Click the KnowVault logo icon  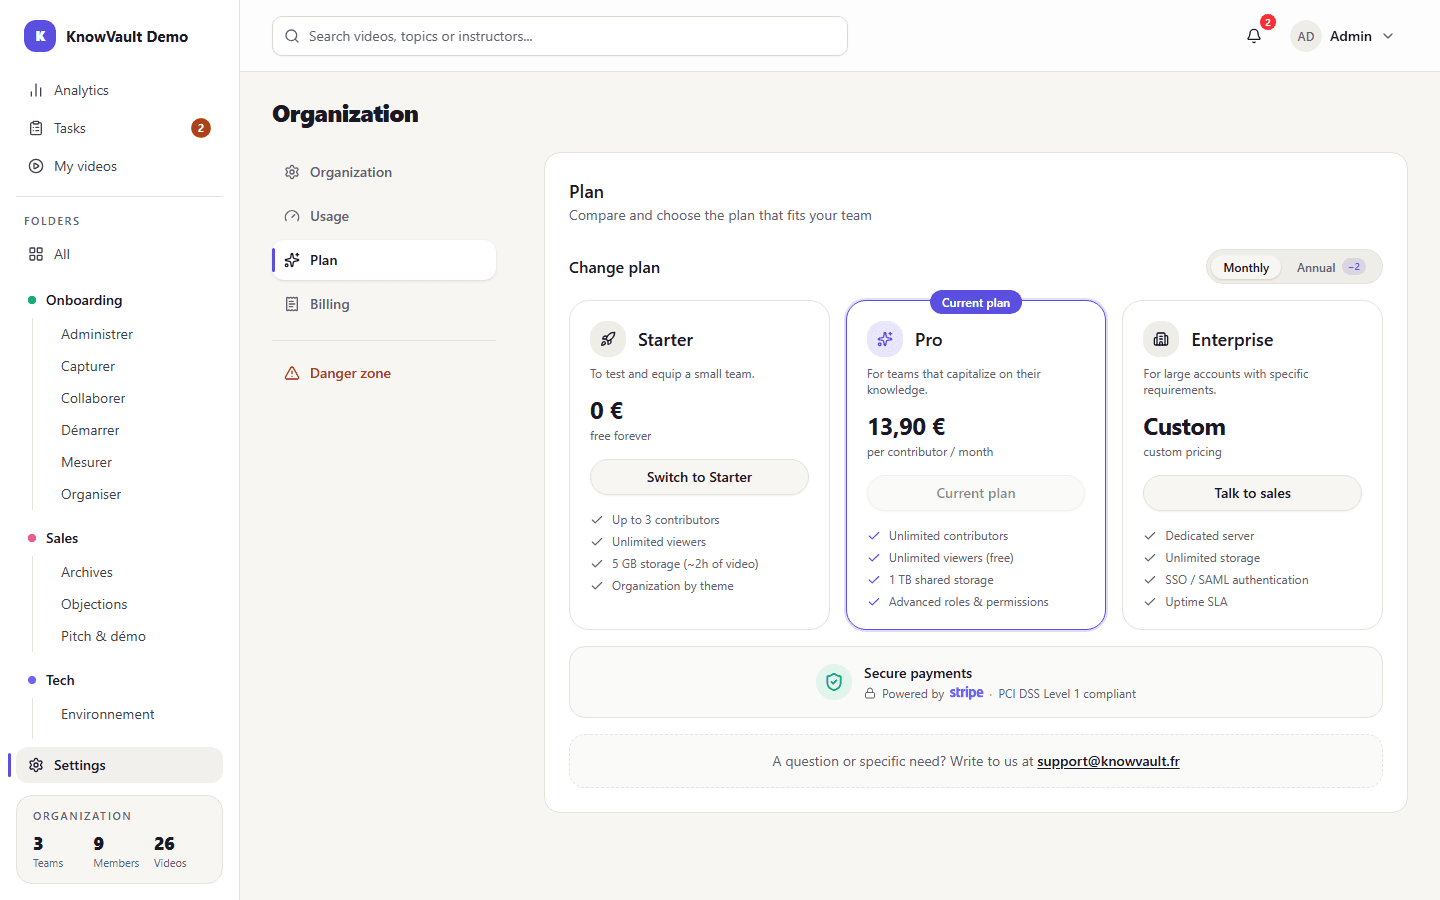[x=40, y=36]
